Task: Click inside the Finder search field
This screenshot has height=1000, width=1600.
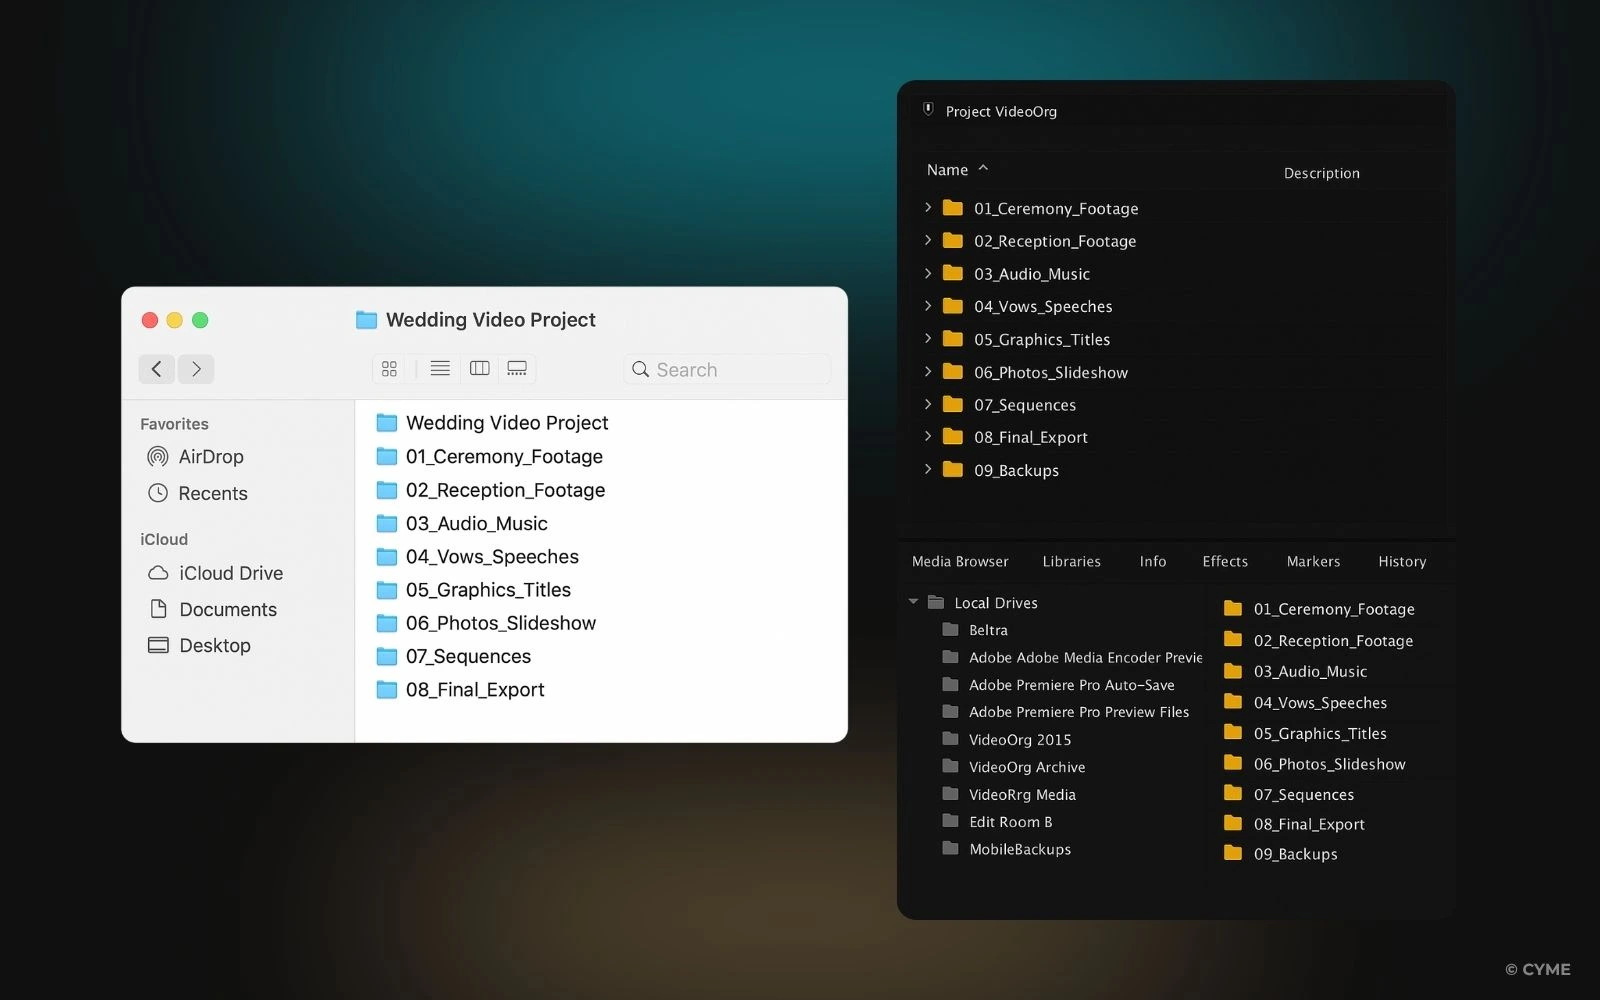Action: (727, 369)
